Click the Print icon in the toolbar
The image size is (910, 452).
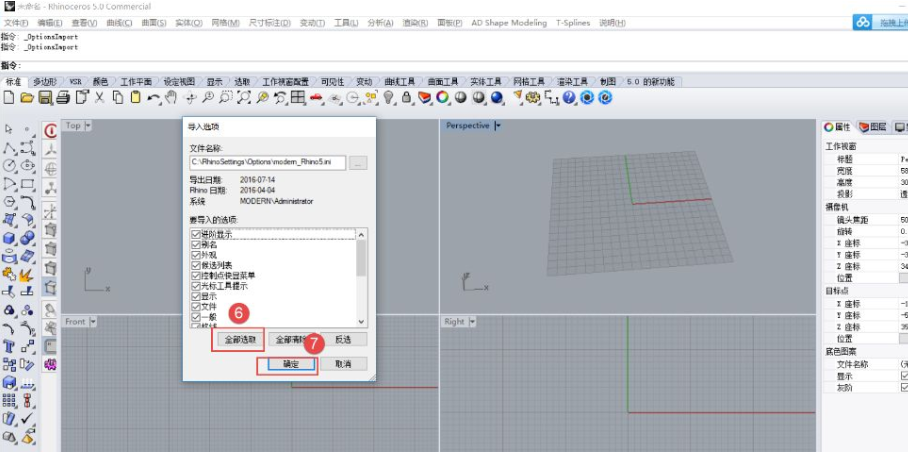click(63, 97)
